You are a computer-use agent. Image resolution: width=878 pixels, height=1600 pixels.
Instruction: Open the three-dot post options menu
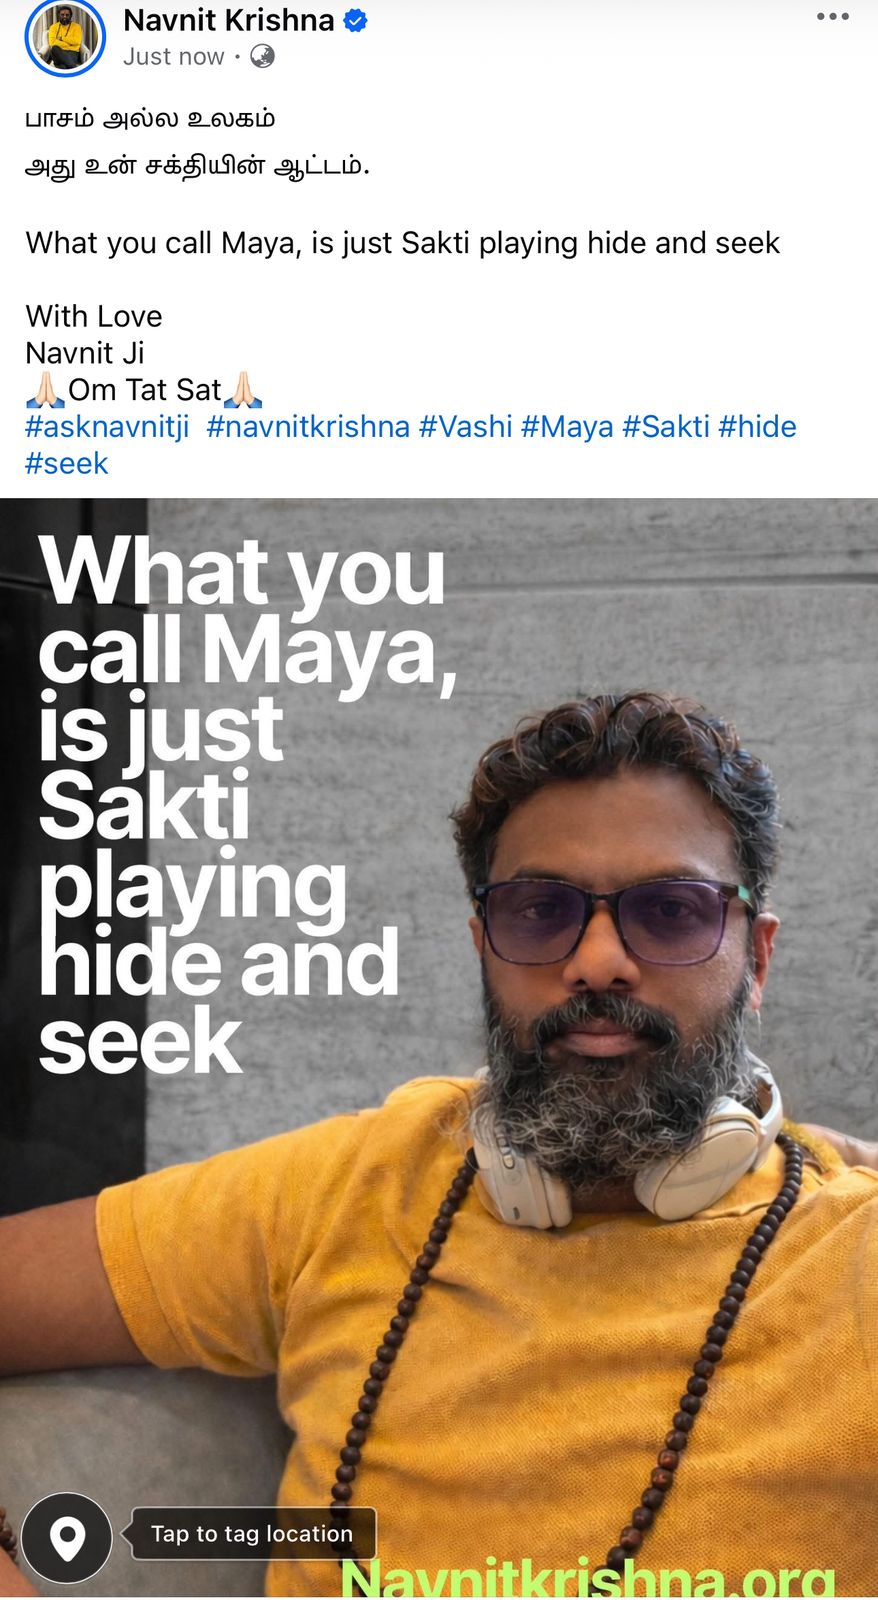pos(832,17)
